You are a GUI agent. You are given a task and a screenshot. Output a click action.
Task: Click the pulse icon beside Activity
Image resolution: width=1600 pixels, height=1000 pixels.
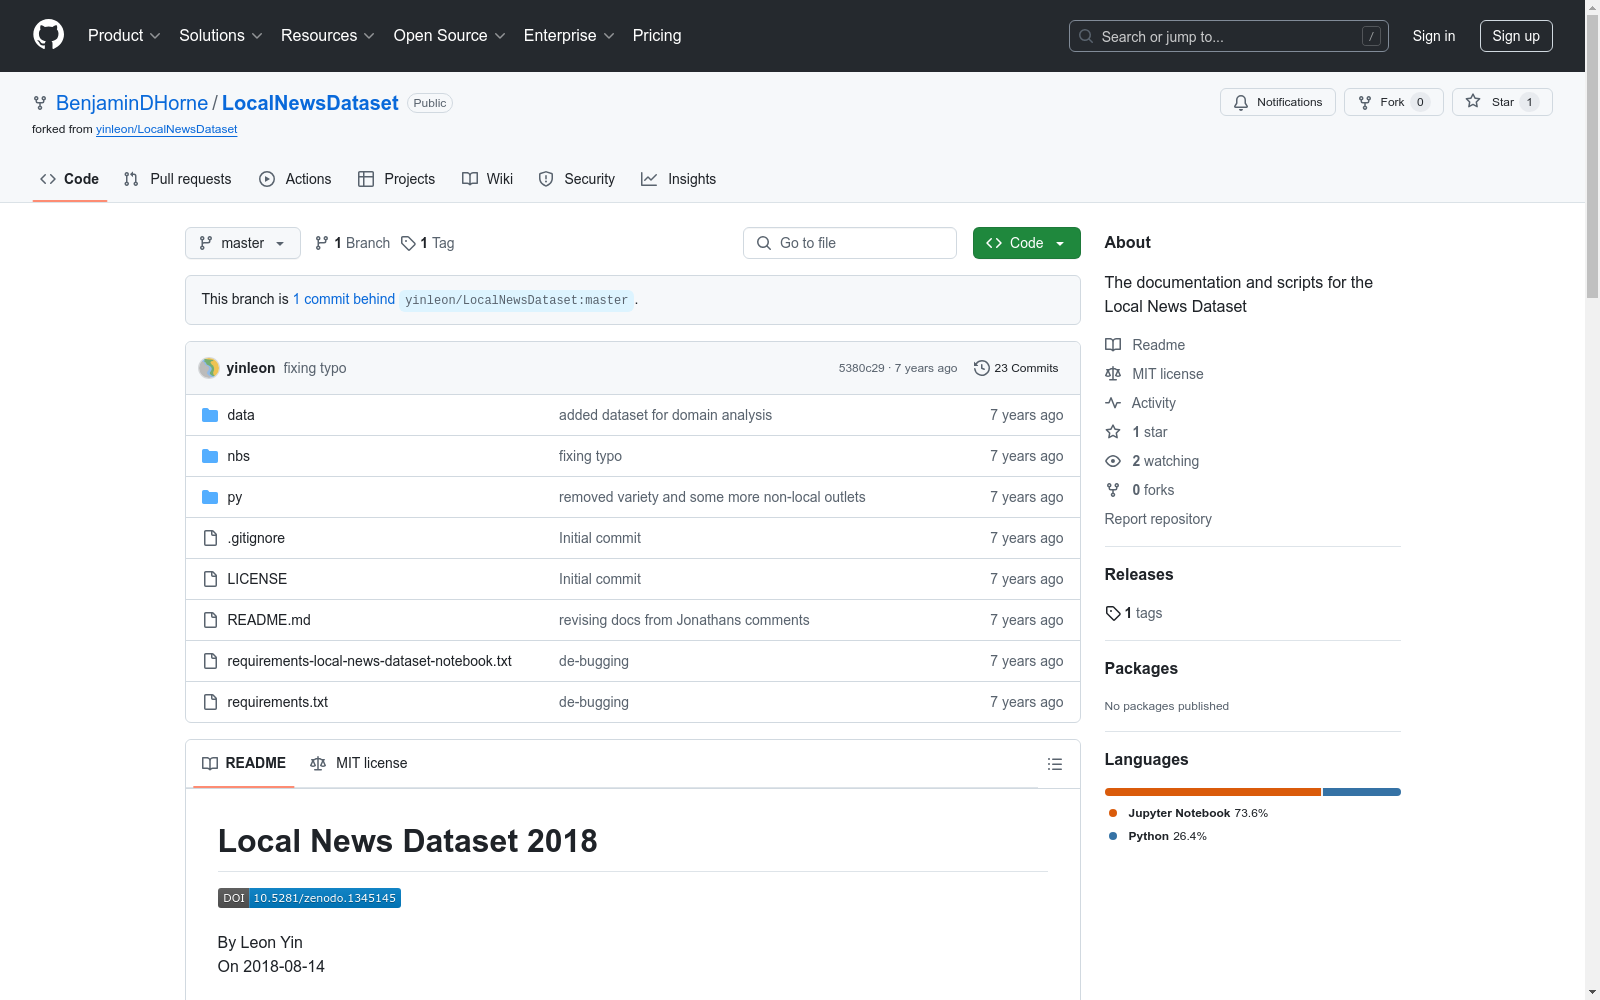(x=1113, y=403)
